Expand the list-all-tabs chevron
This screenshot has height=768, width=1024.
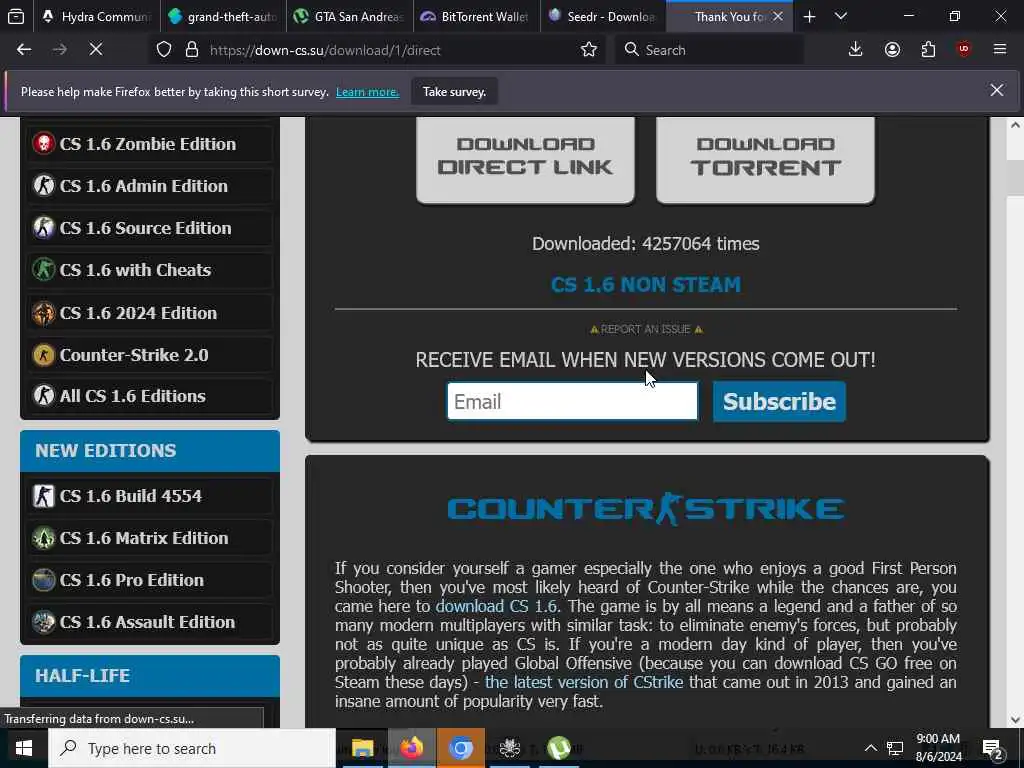coord(841,17)
